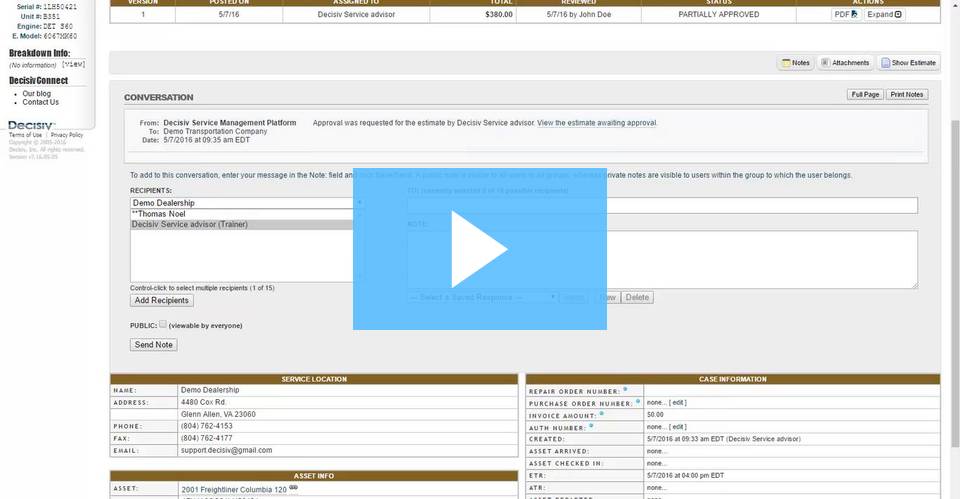The image size is (960, 499).
Task: View Breakdown Info details
Action: (73, 64)
